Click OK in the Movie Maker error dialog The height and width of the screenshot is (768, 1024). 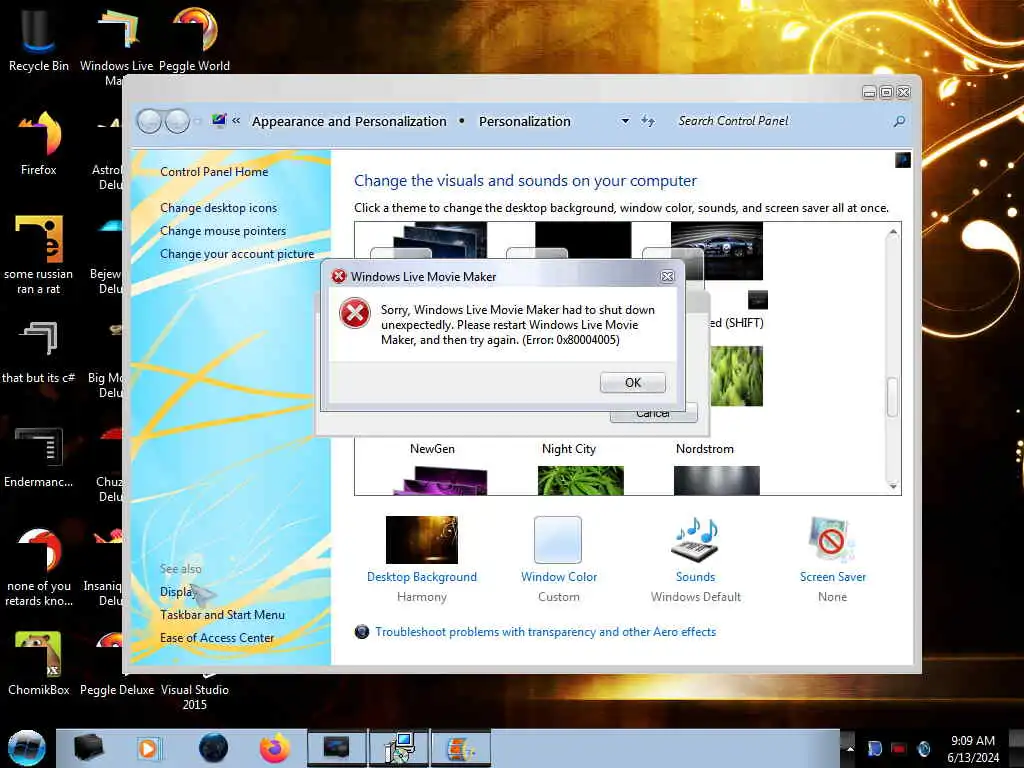pyautogui.click(x=632, y=382)
